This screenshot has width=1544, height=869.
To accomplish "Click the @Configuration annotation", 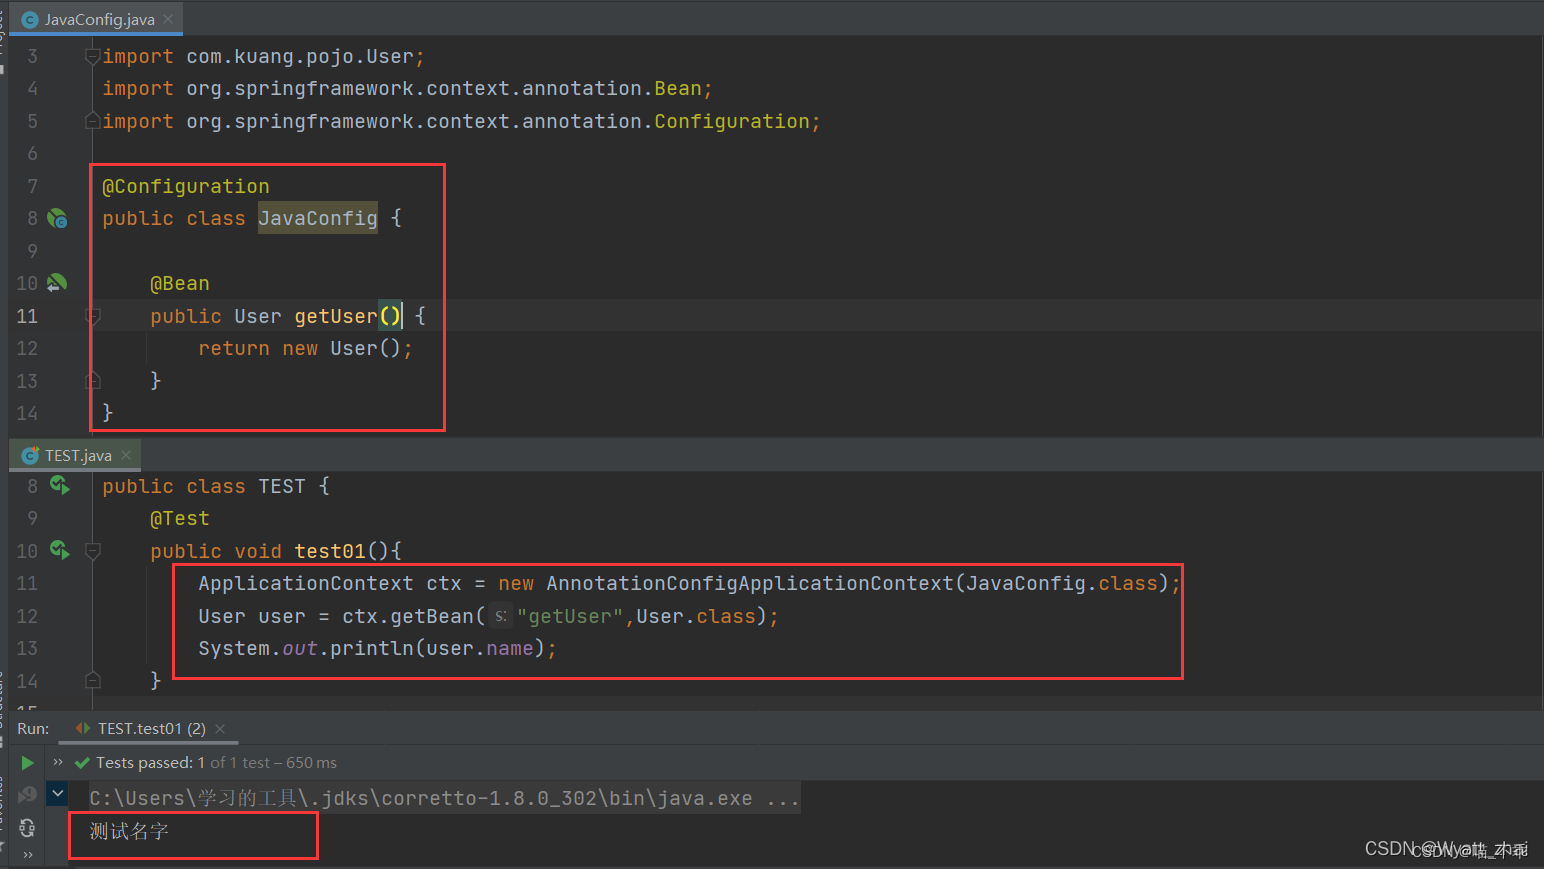I will [x=186, y=186].
